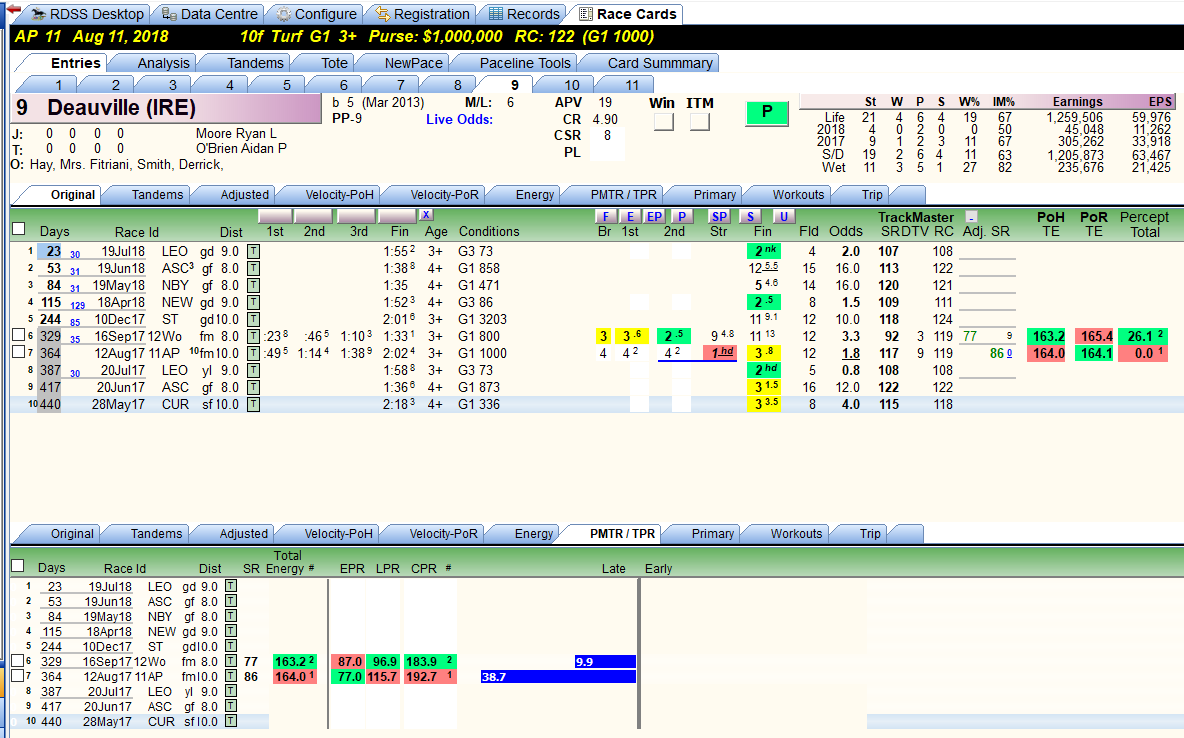
Task: Click the T icon in the 19Jul18 LEO row of the upper table
Action: click(254, 251)
